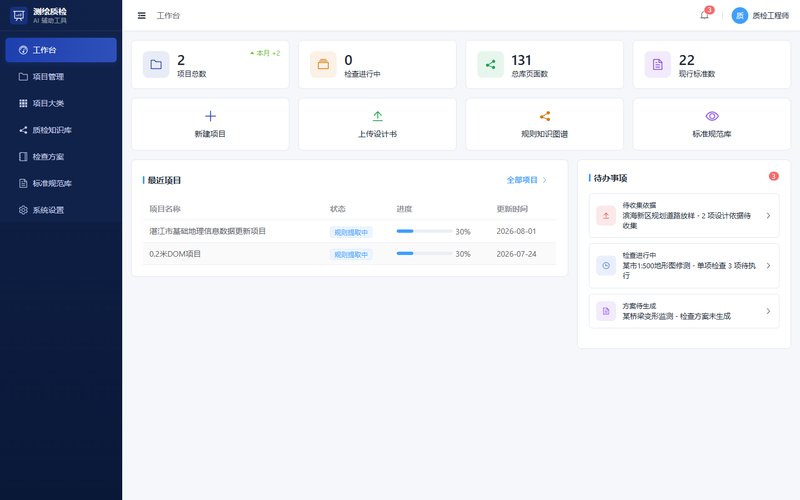Click the 质检知识库 share icon in sidebar

[x=23, y=130]
